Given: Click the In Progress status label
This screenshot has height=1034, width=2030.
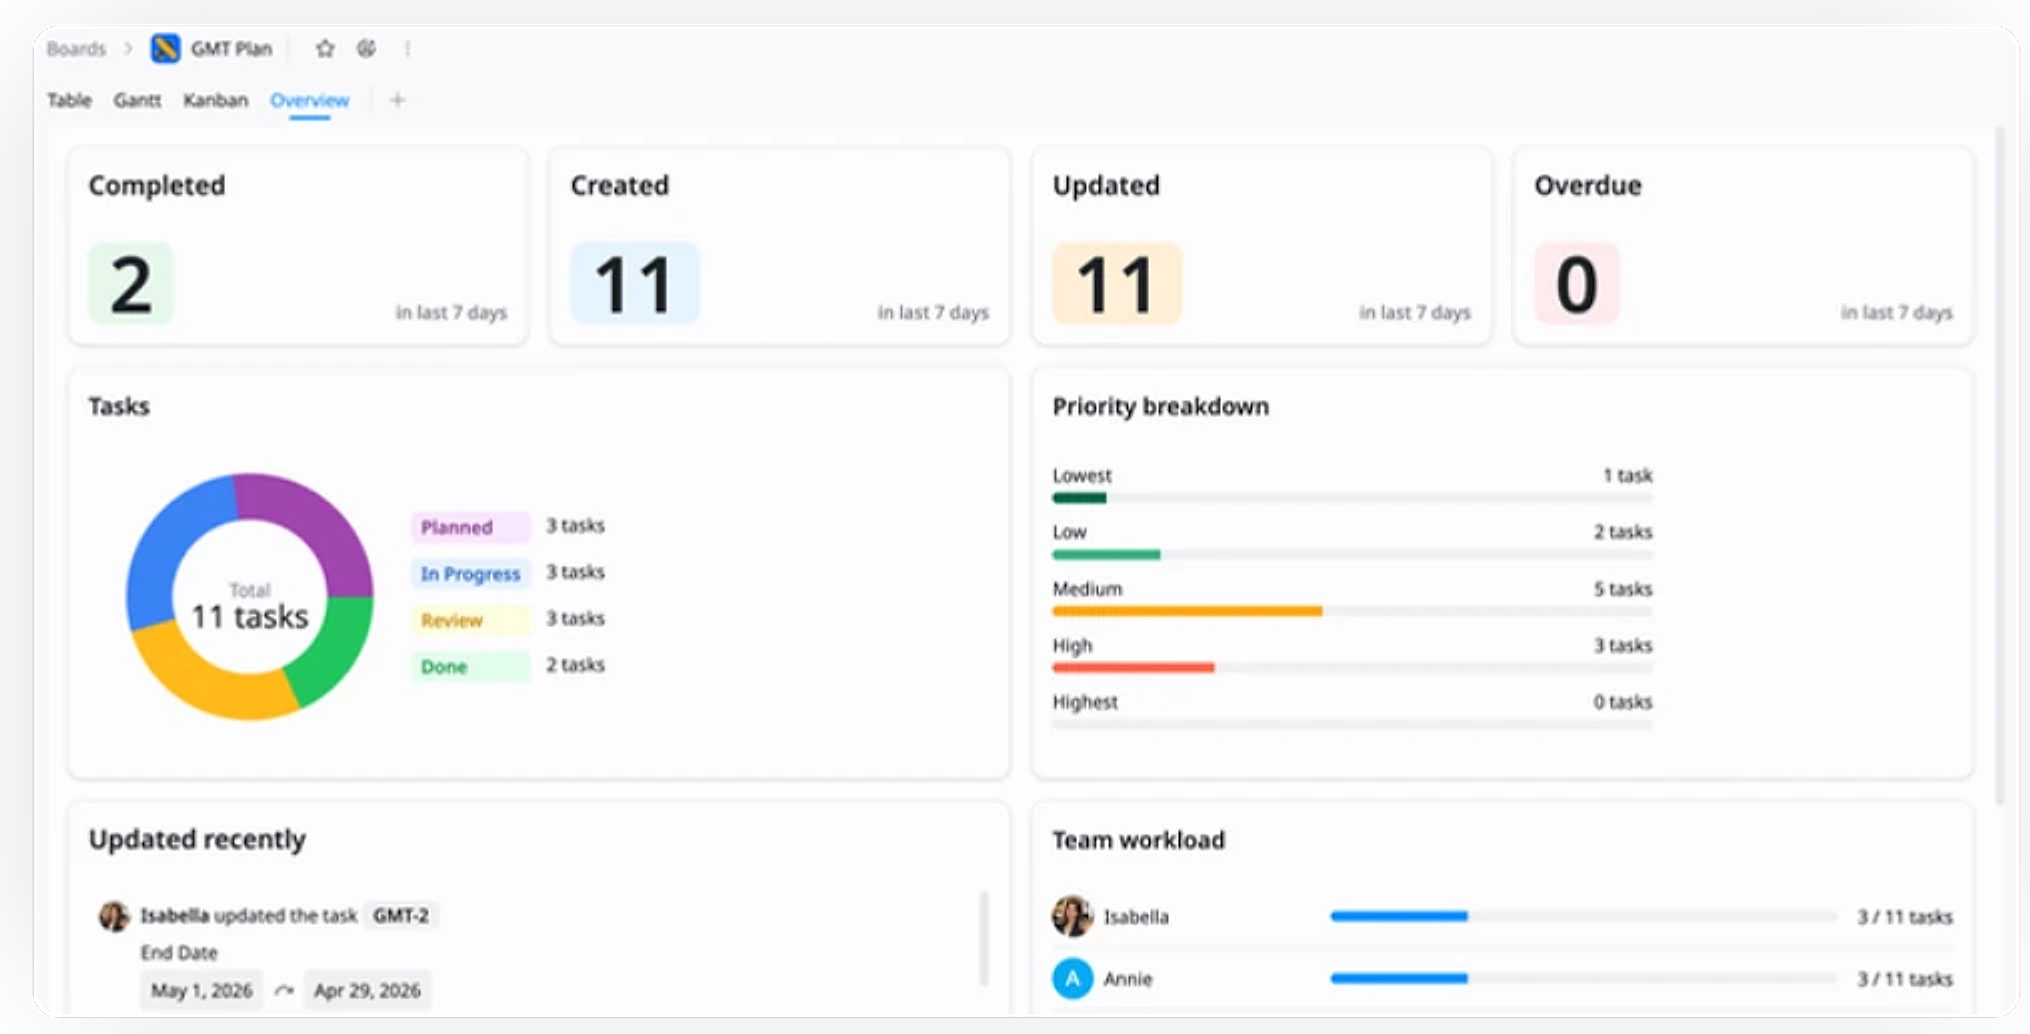Looking at the screenshot, I should (x=470, y=573).
